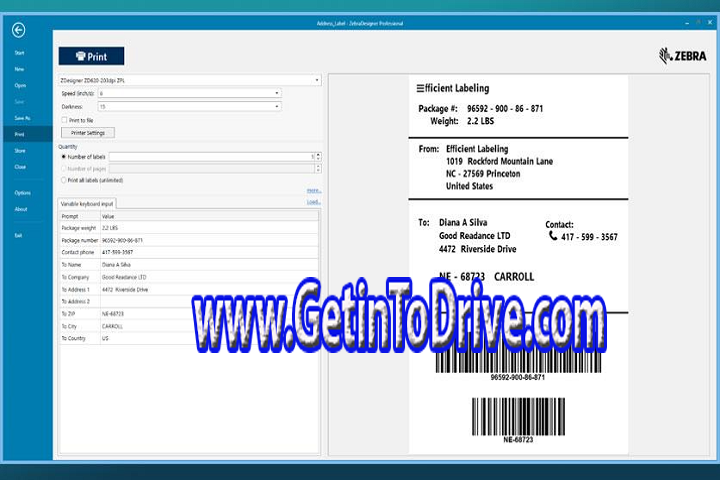
Task: Edit To Name value Diana A Silva
Action: (x=209, y=265)
